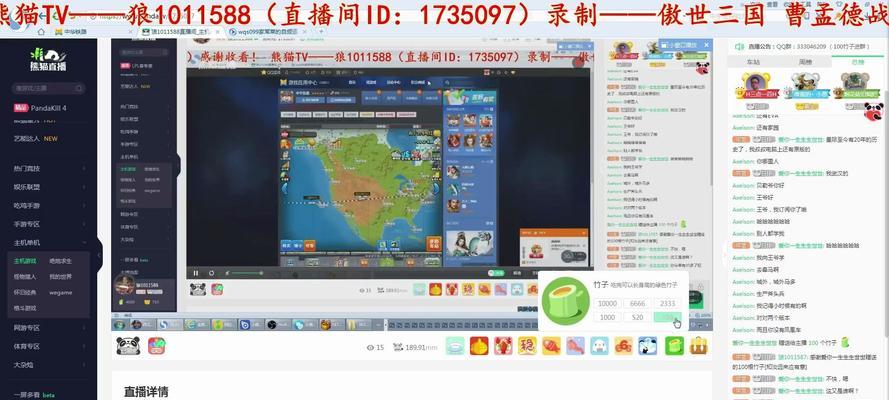The height and width of the screenshot is (400, 889).
Task: Expand the 网游专区 category
Action: (x=49, y=328)
